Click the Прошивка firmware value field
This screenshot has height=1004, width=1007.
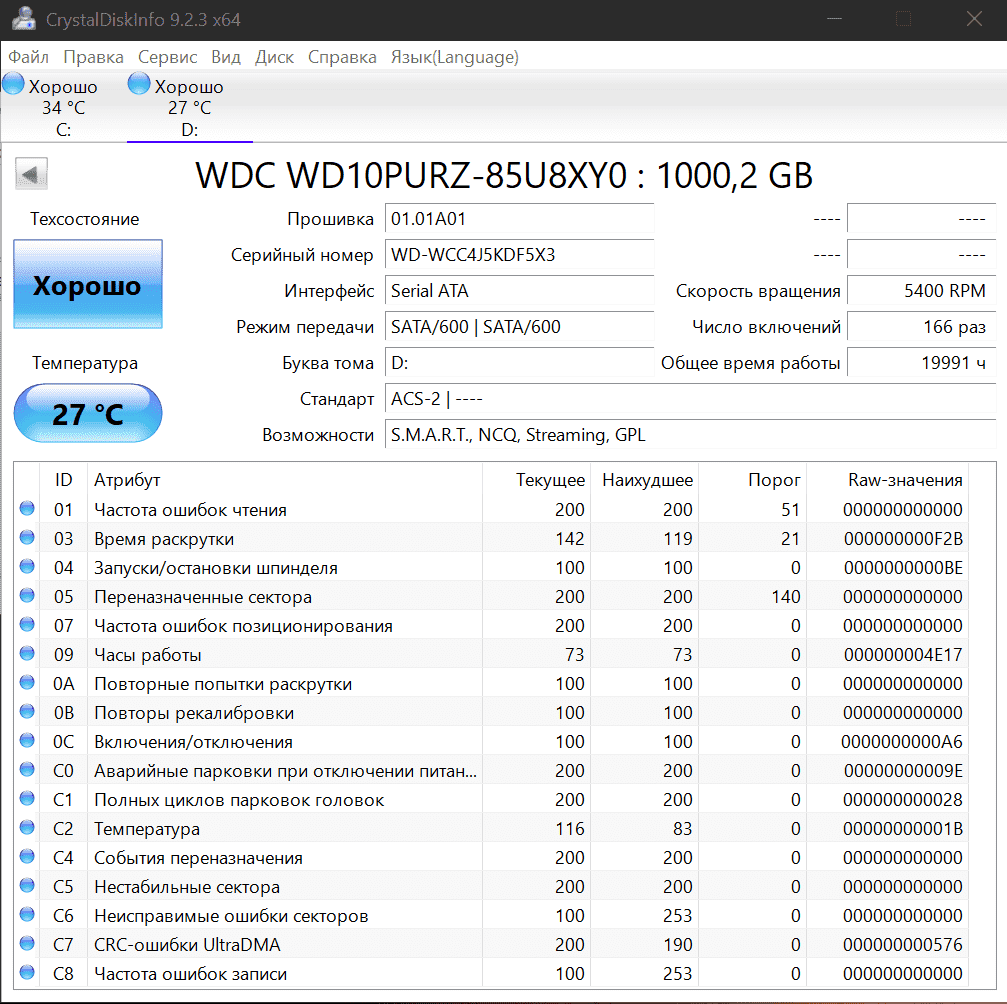pyautogui.click(x=519, y=219)
